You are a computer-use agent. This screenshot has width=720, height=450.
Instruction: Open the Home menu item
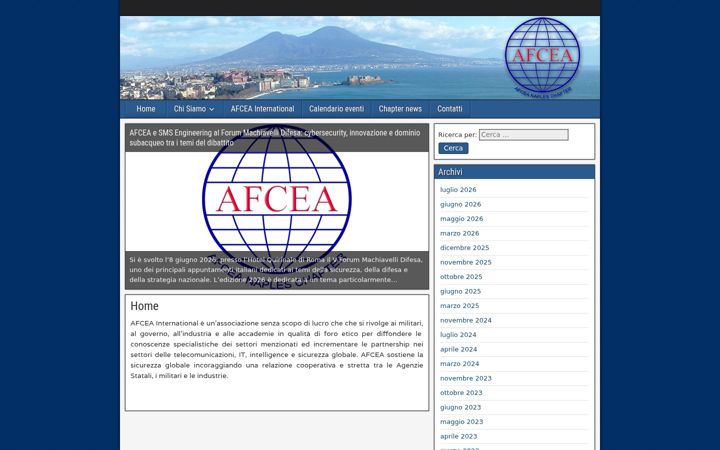click(146, 109)
